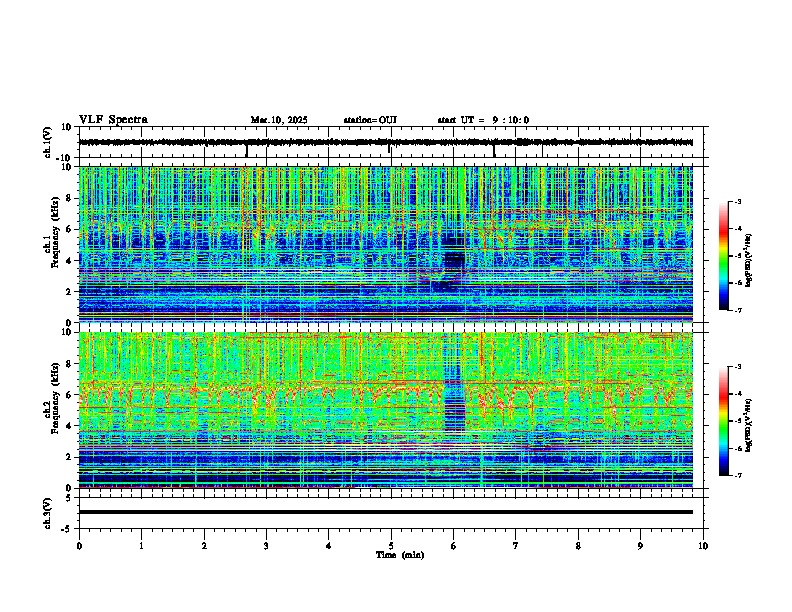Screen dimensions: 792x612
Task: Click time axis tick label "8"
Action: pyautogui.click(x=578, y=546)
